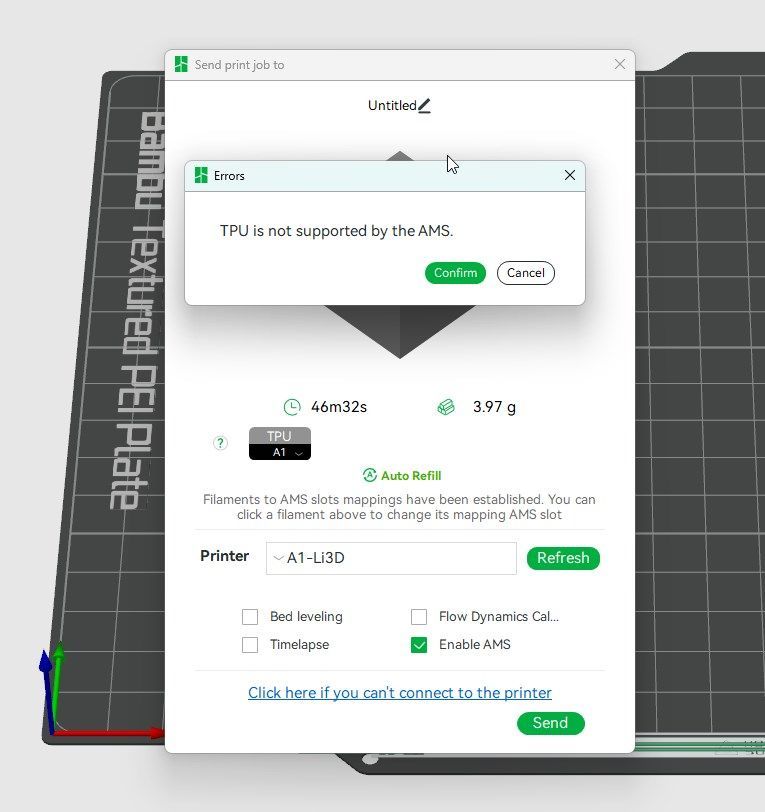Send the print job
Viewport: 765px width, 812px height.
pos(551,723)
